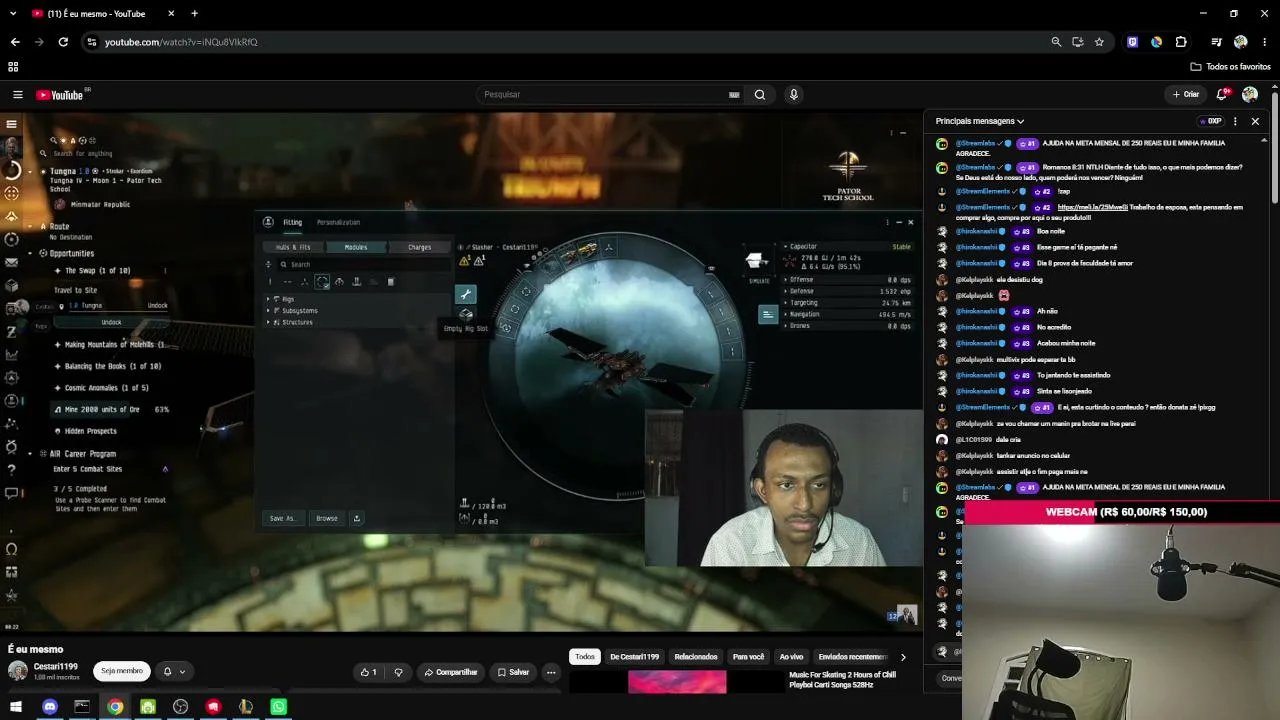This screenshot has height=720, width=1280.
Task: Open the live chat options menu
Action: [1235, 121]
